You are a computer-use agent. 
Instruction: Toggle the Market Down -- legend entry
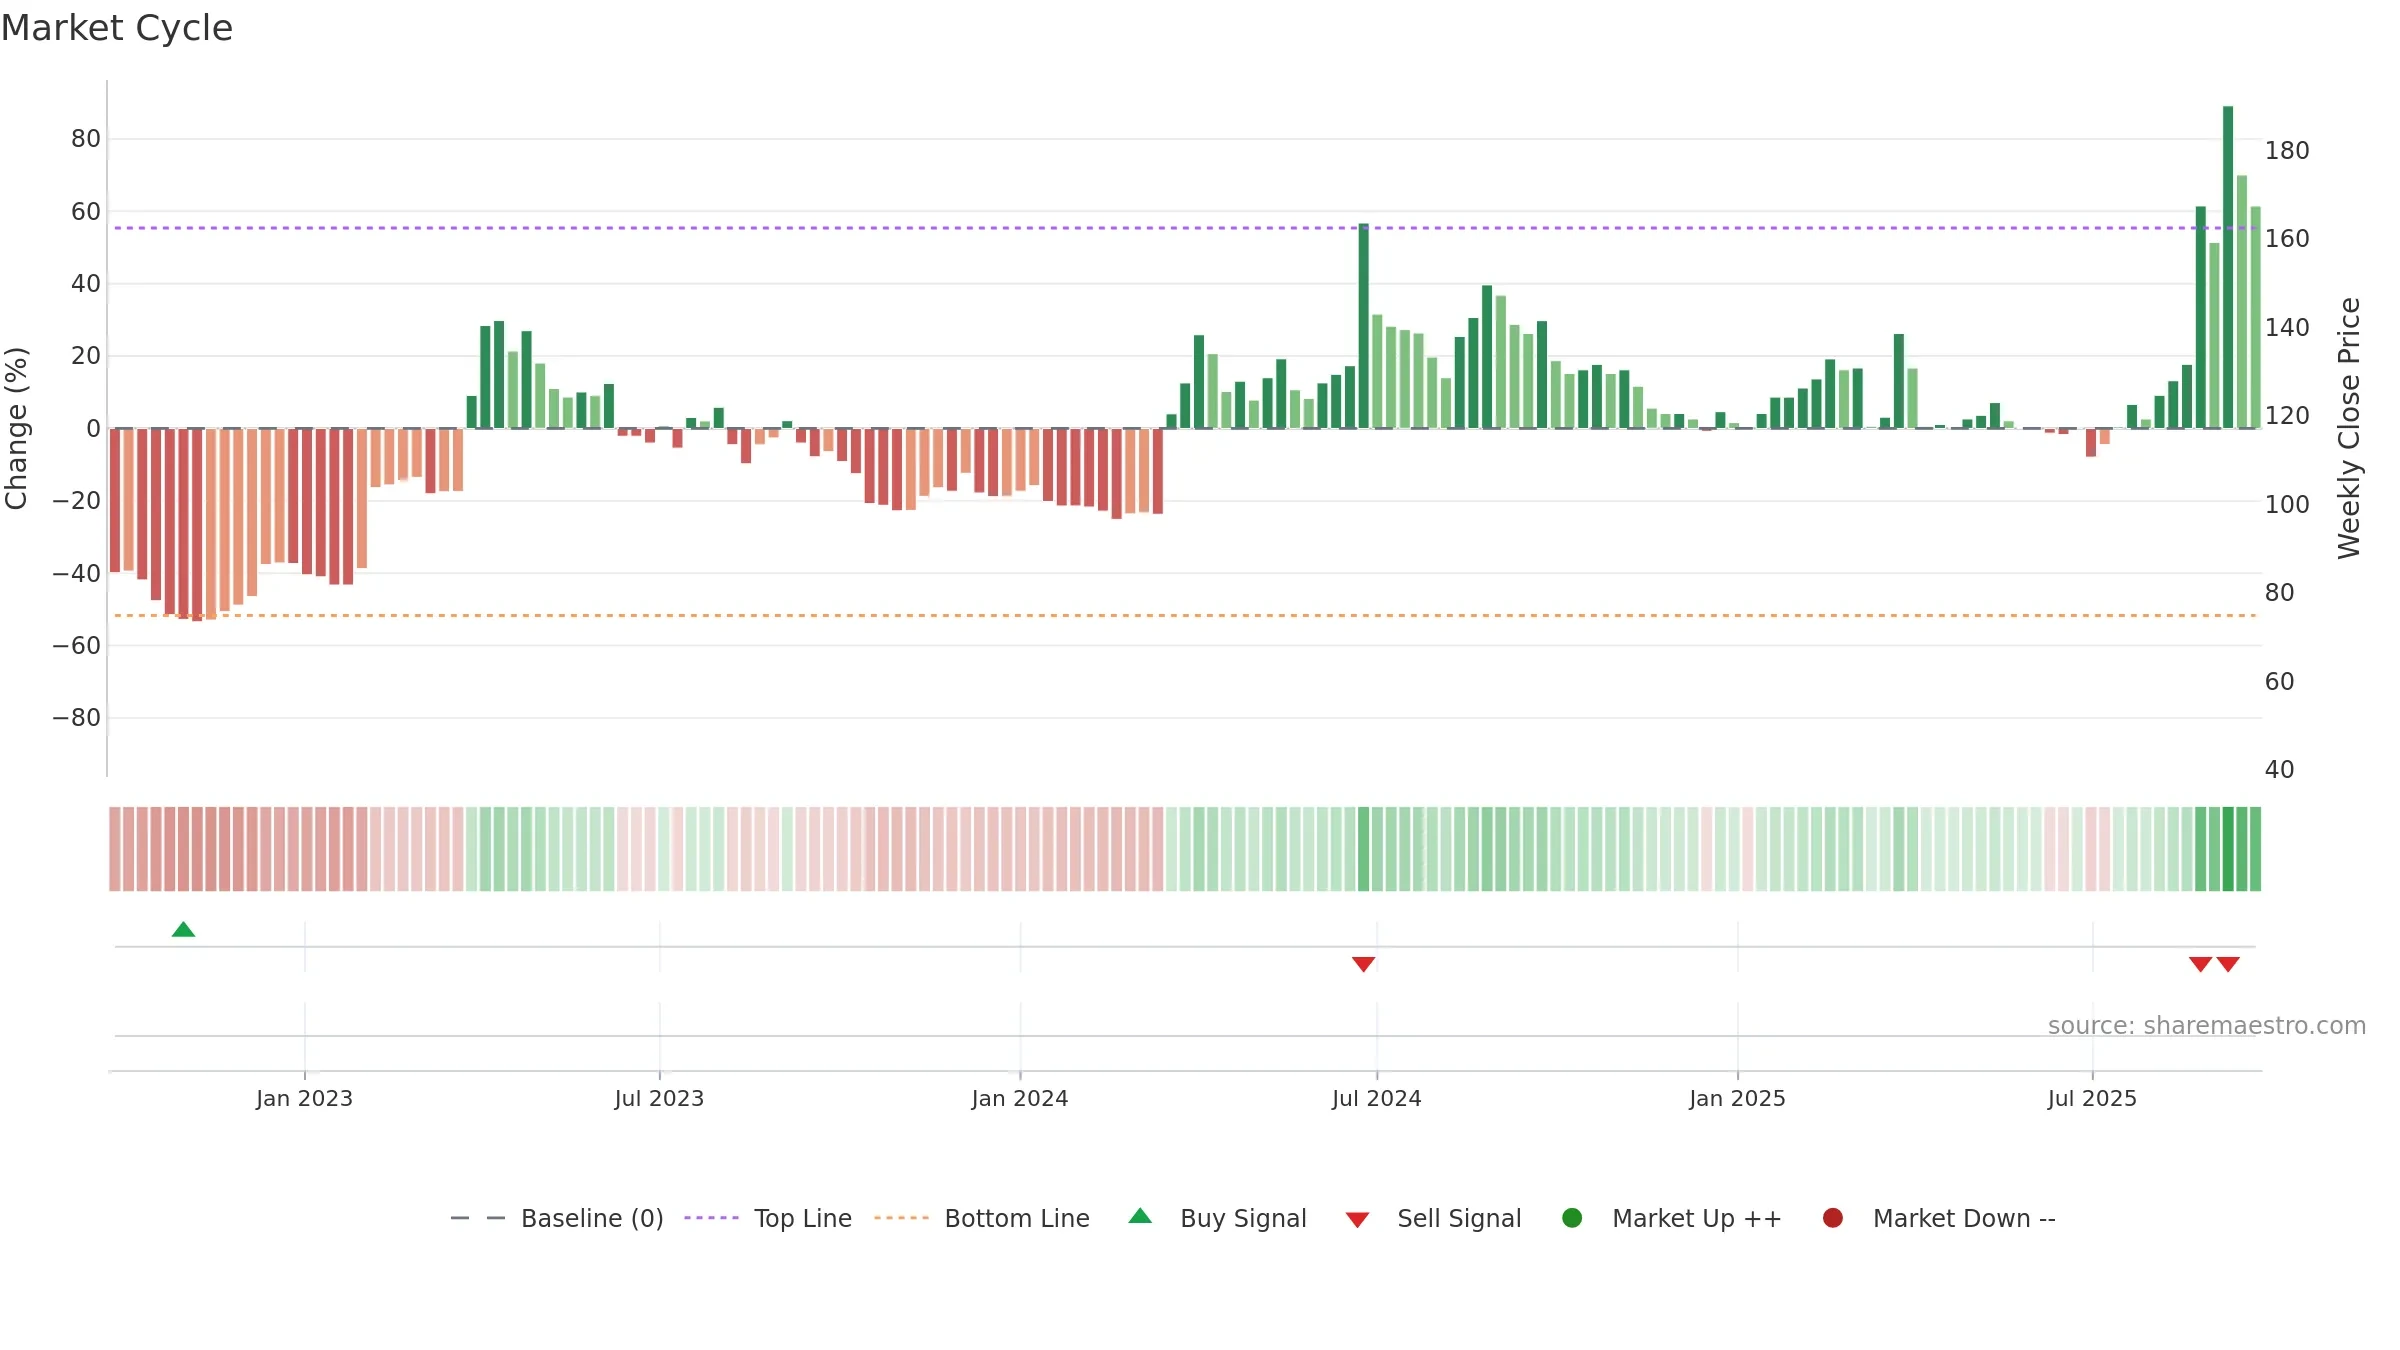[x=1939, y=1218]
